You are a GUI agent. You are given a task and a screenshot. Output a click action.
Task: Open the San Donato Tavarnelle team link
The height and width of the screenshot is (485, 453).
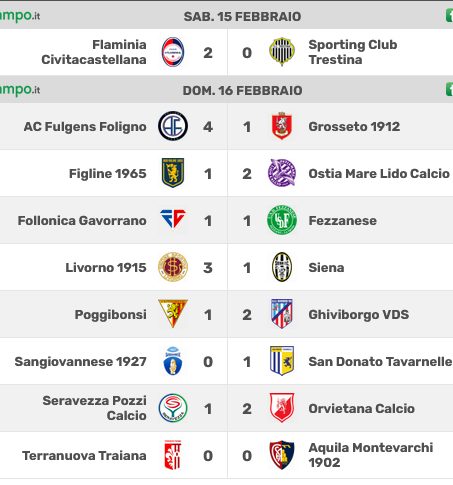(x=380, y=362)
